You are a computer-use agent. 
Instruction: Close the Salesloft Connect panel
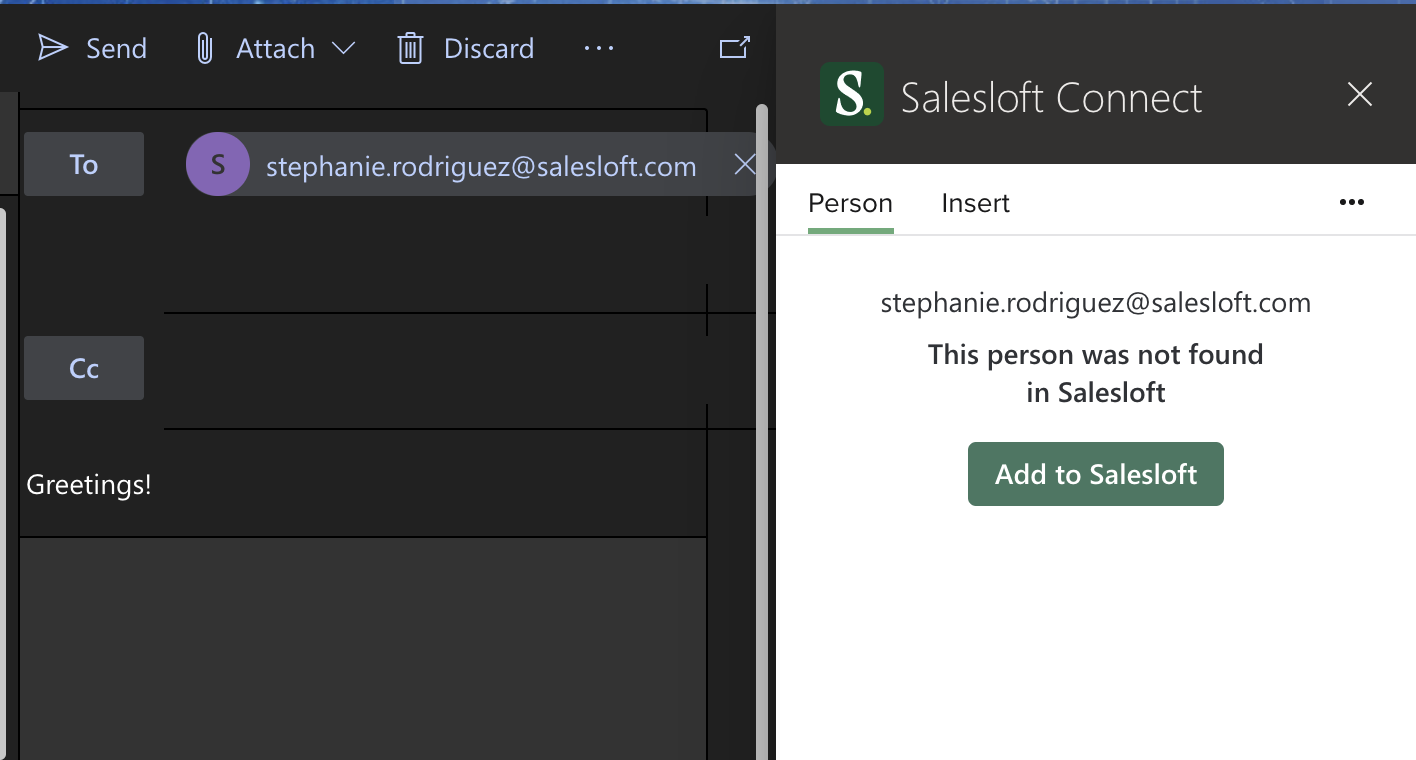(x=1360, y=95)
